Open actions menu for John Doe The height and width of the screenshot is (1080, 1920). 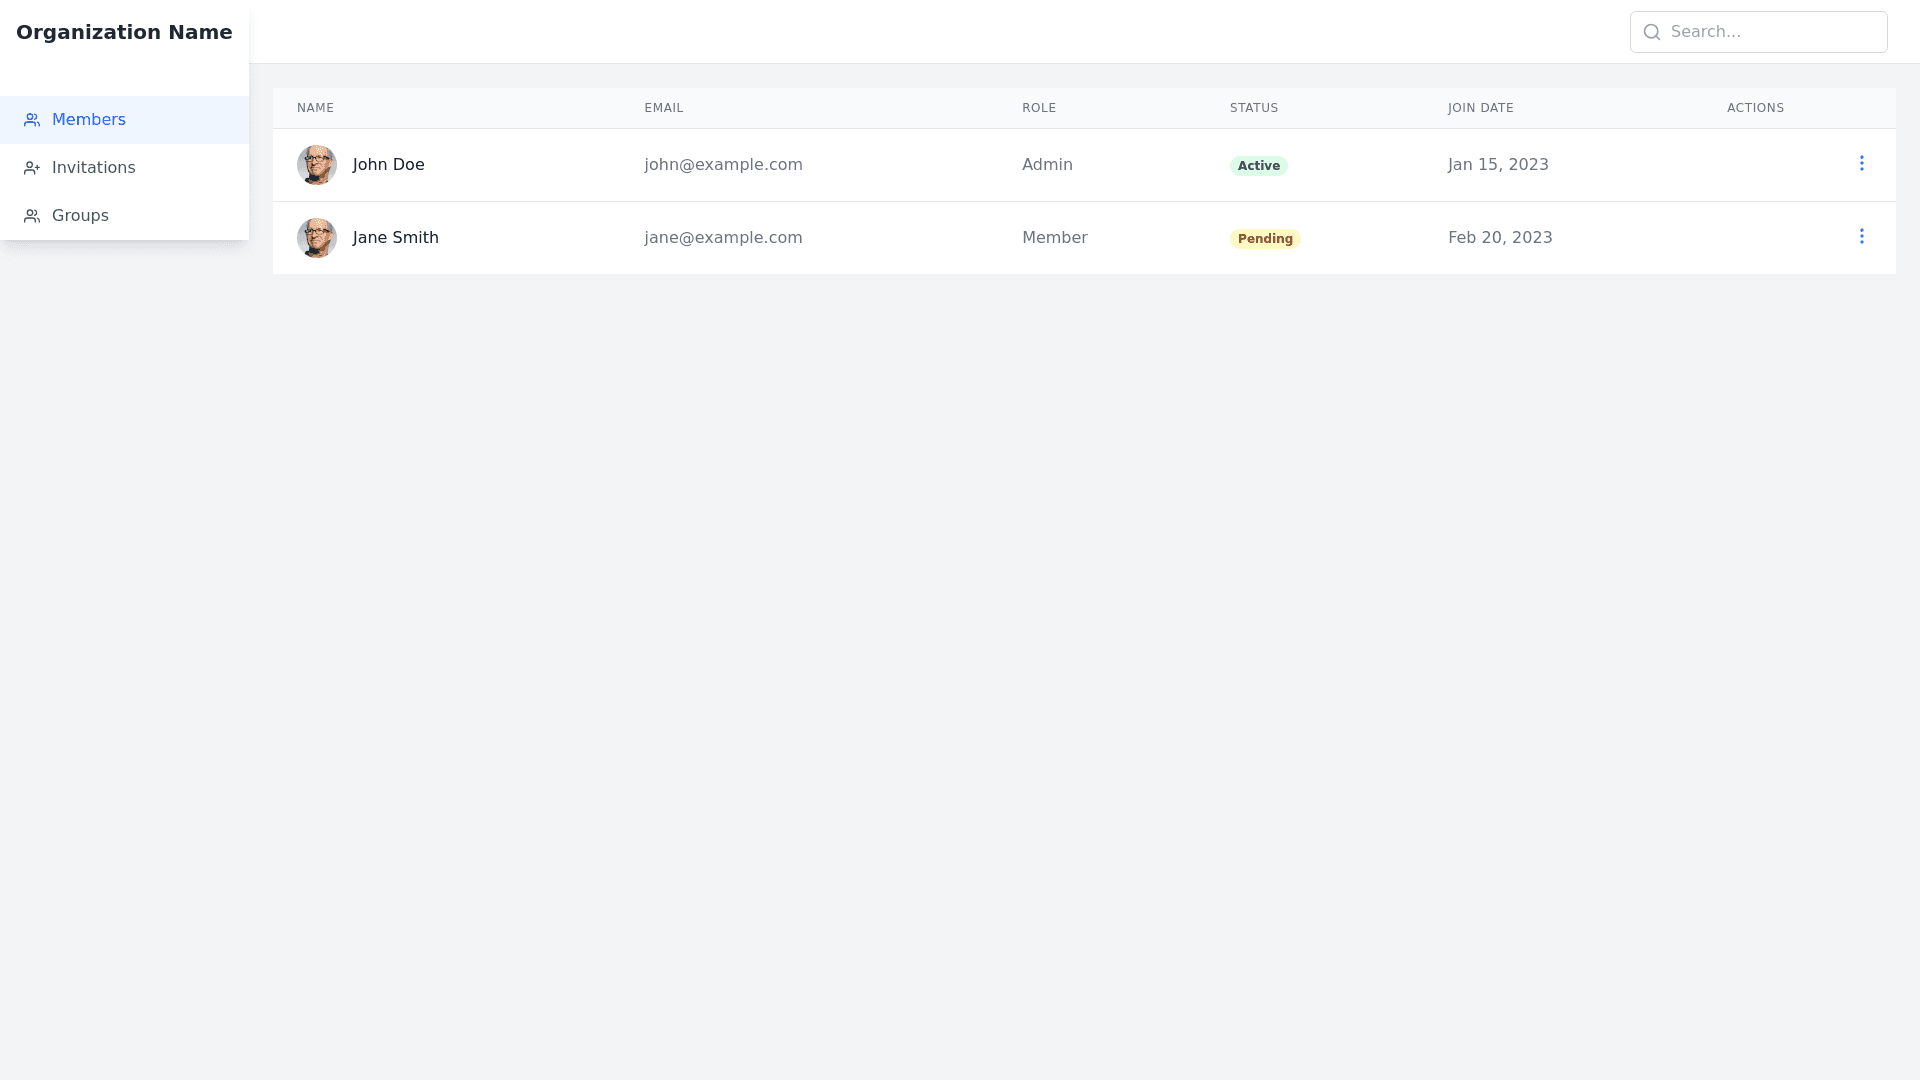pyautogui.click(x=1861, y=163)
